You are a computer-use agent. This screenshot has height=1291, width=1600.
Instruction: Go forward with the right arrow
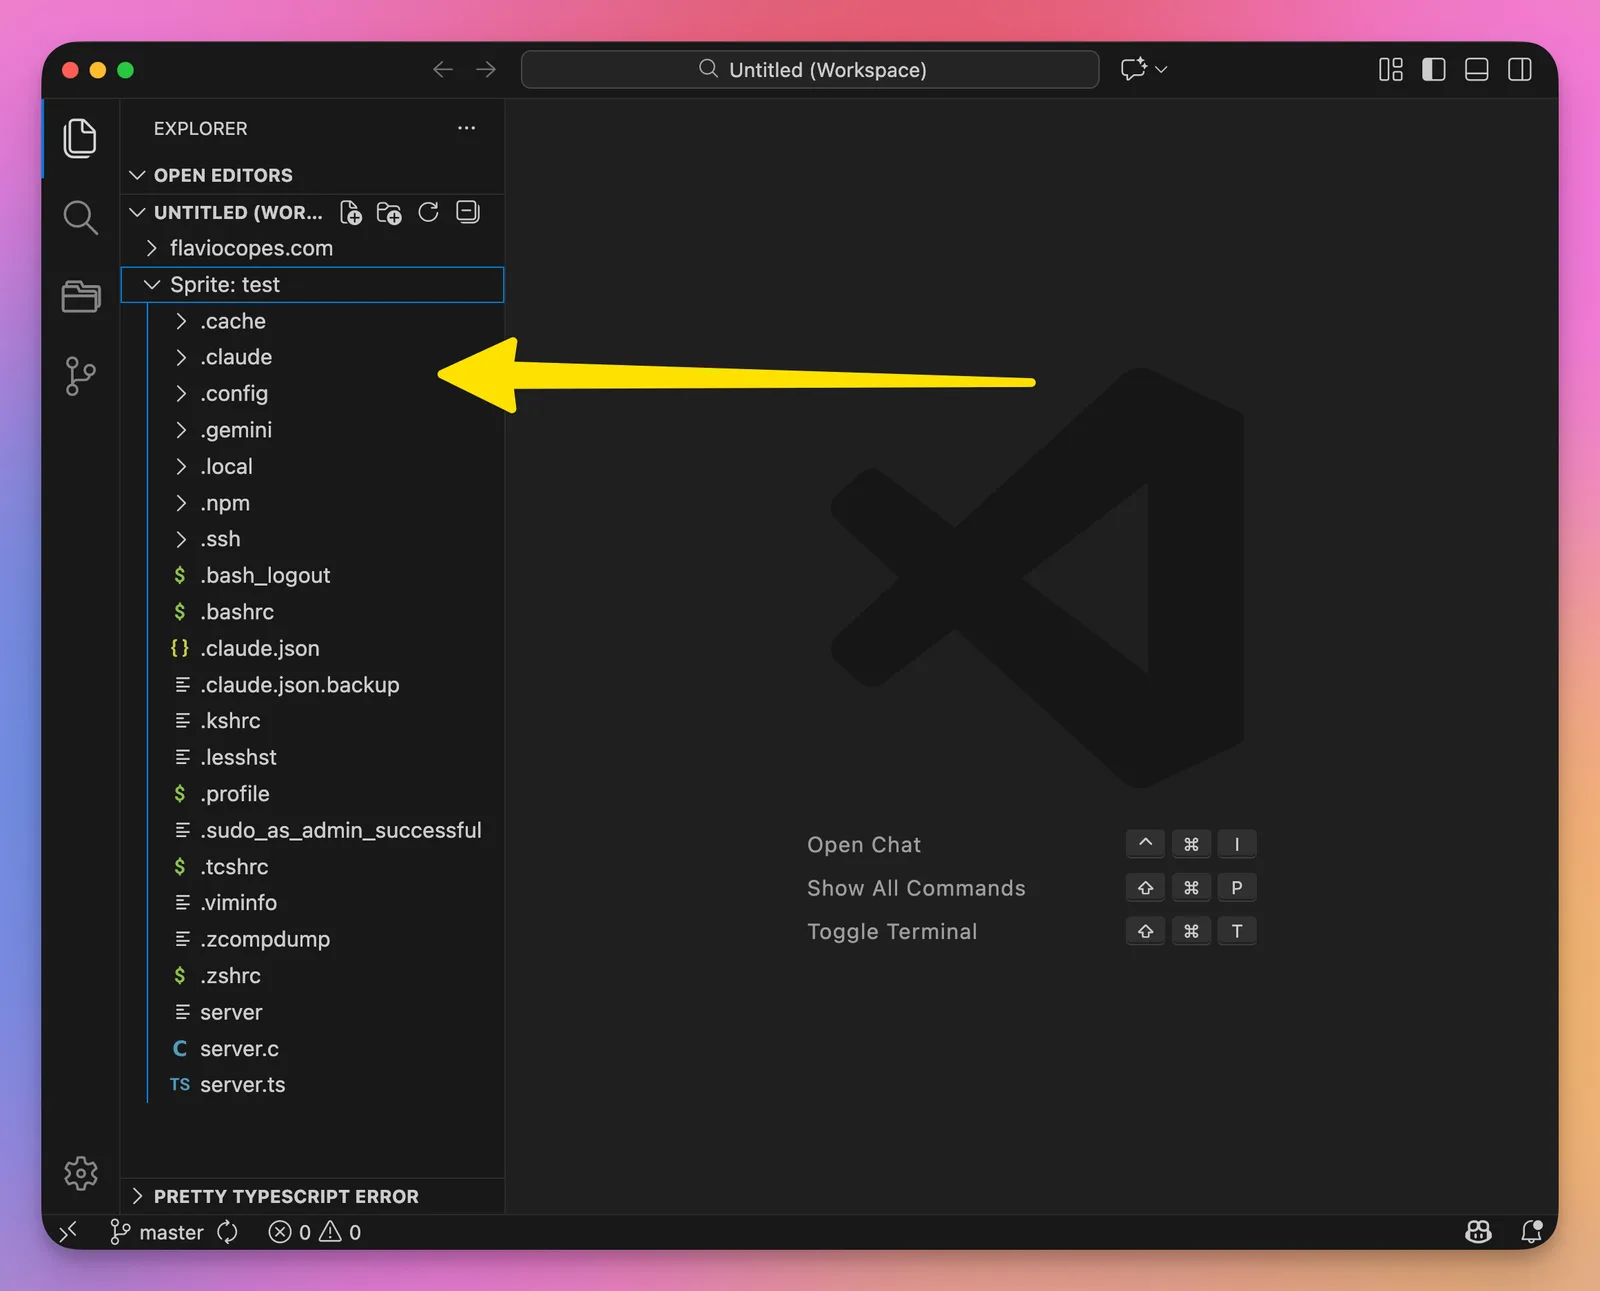pyautogui.click(x=486, y=69)
